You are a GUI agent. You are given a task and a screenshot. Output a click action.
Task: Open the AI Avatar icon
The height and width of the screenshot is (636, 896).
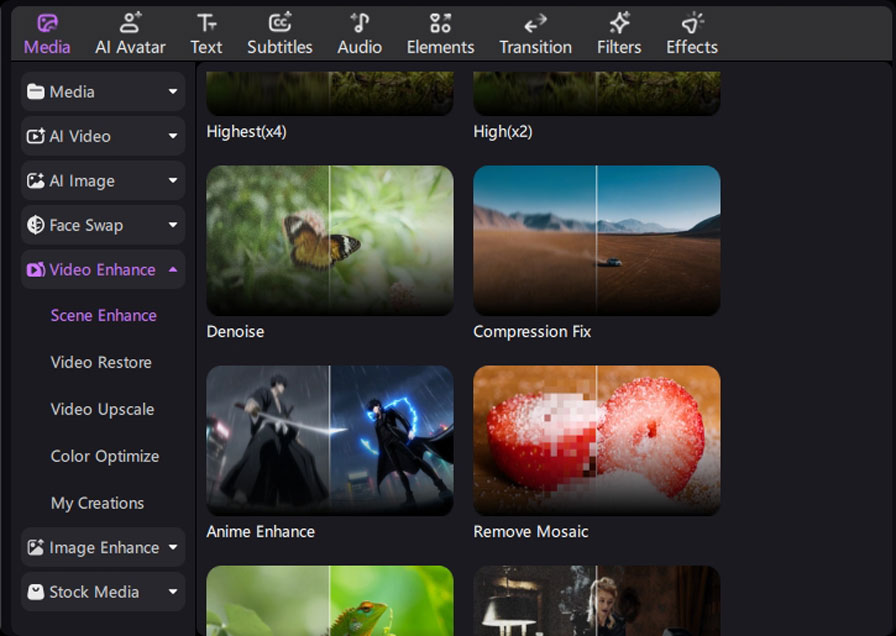(130, 23)
